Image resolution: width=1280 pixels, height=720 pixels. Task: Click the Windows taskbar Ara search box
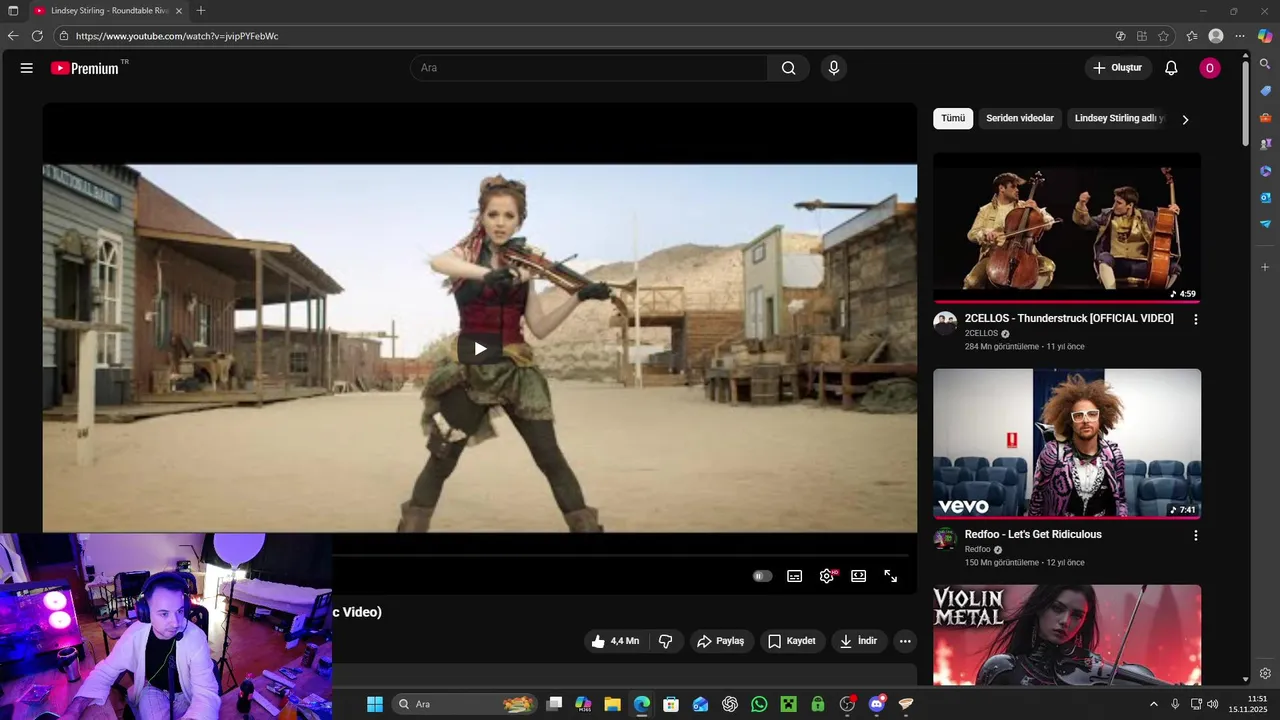click(x=465, y=704)
